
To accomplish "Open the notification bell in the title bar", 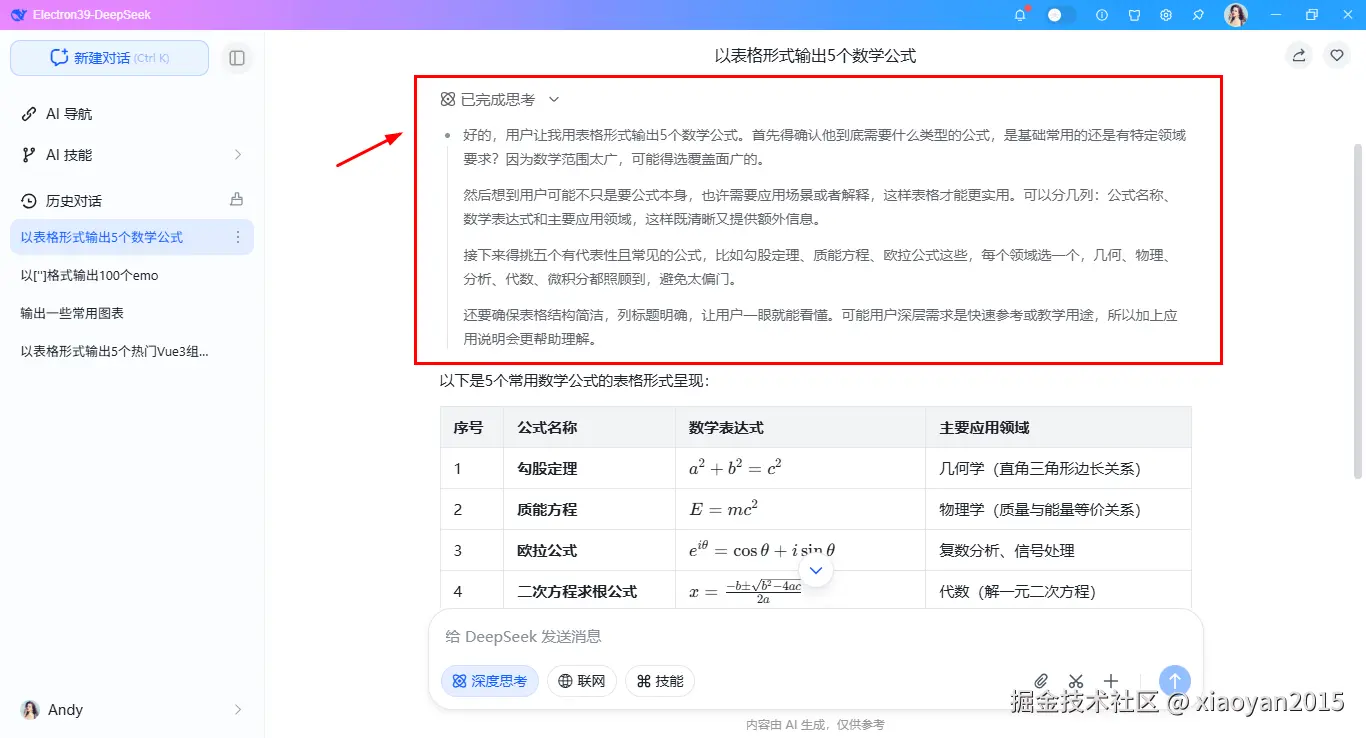I will tap(1020, 15).
